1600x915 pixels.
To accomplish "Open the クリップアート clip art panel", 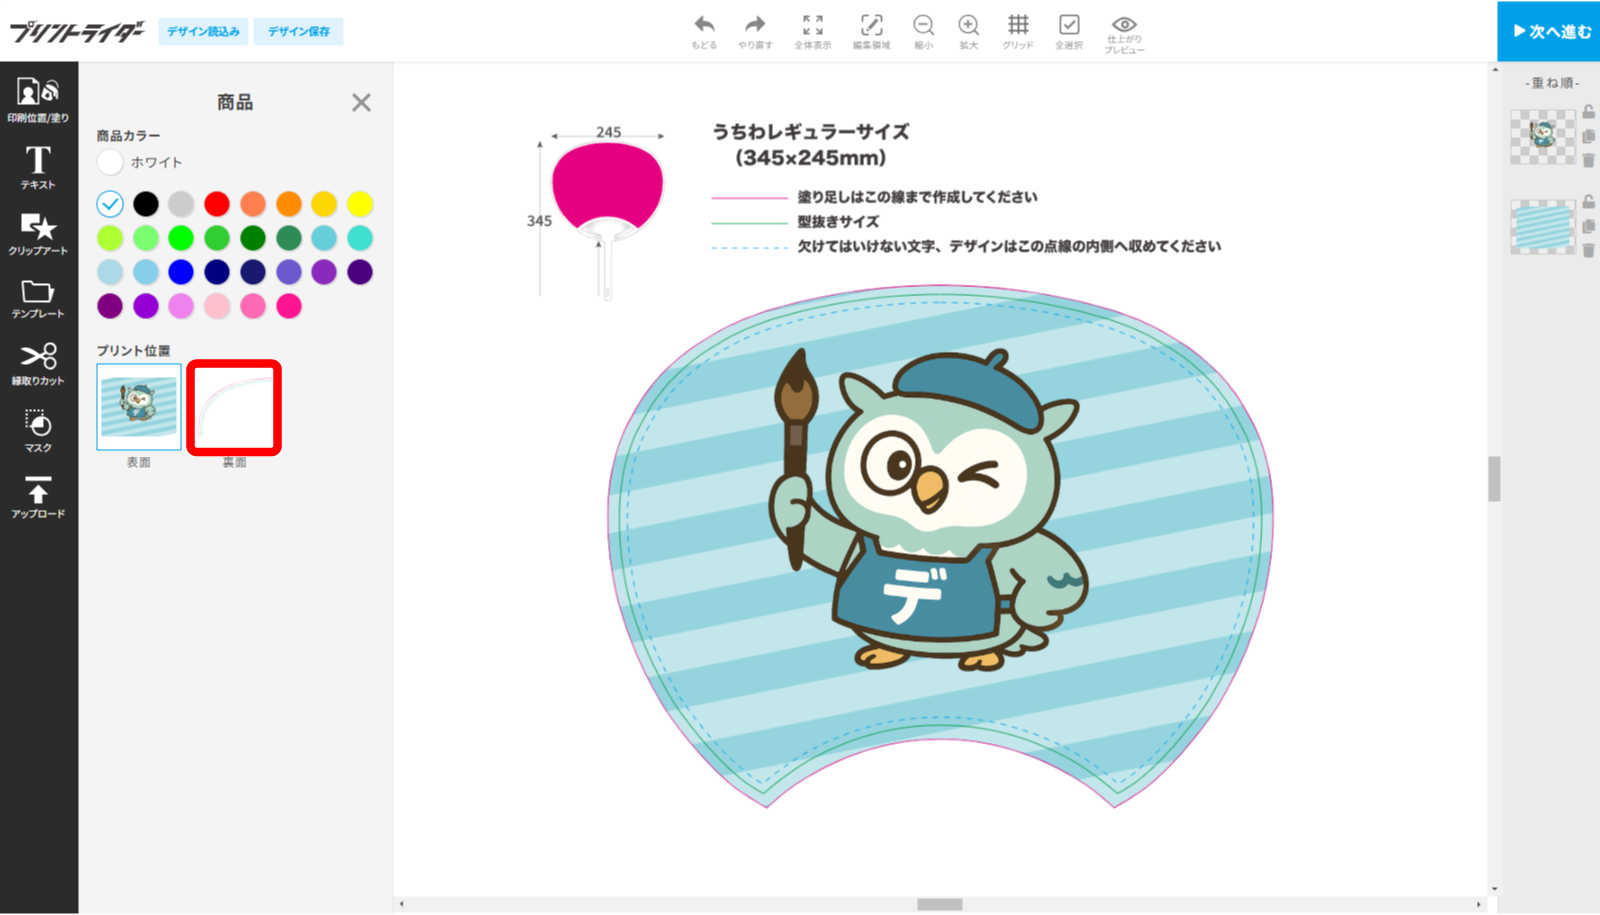I will [38, 234].
